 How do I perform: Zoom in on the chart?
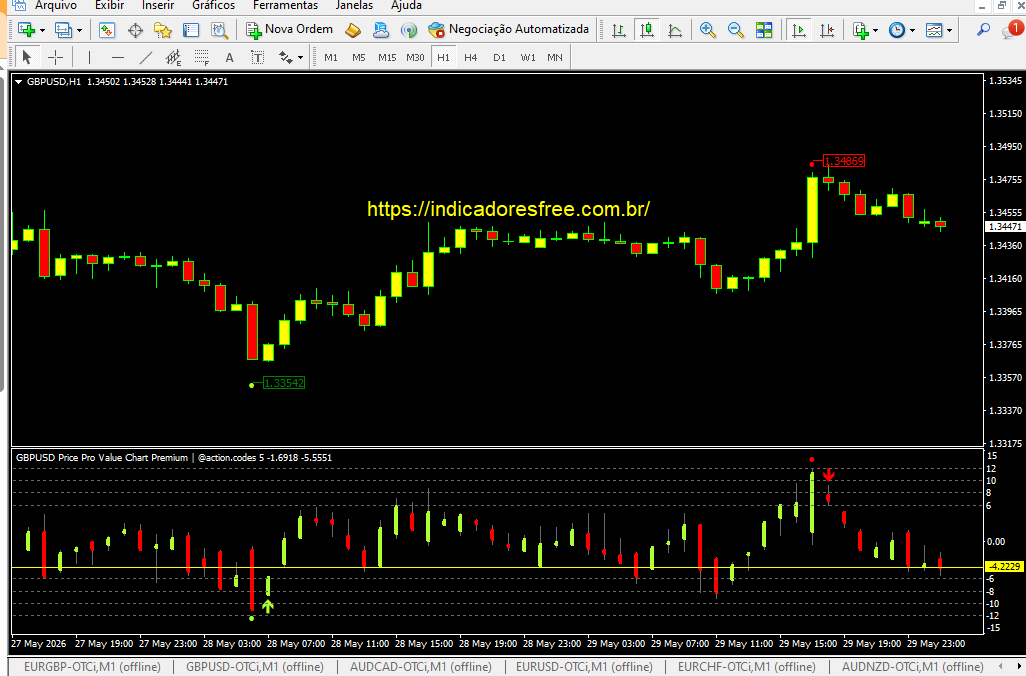pyautogui.click(x=707, y=30)
